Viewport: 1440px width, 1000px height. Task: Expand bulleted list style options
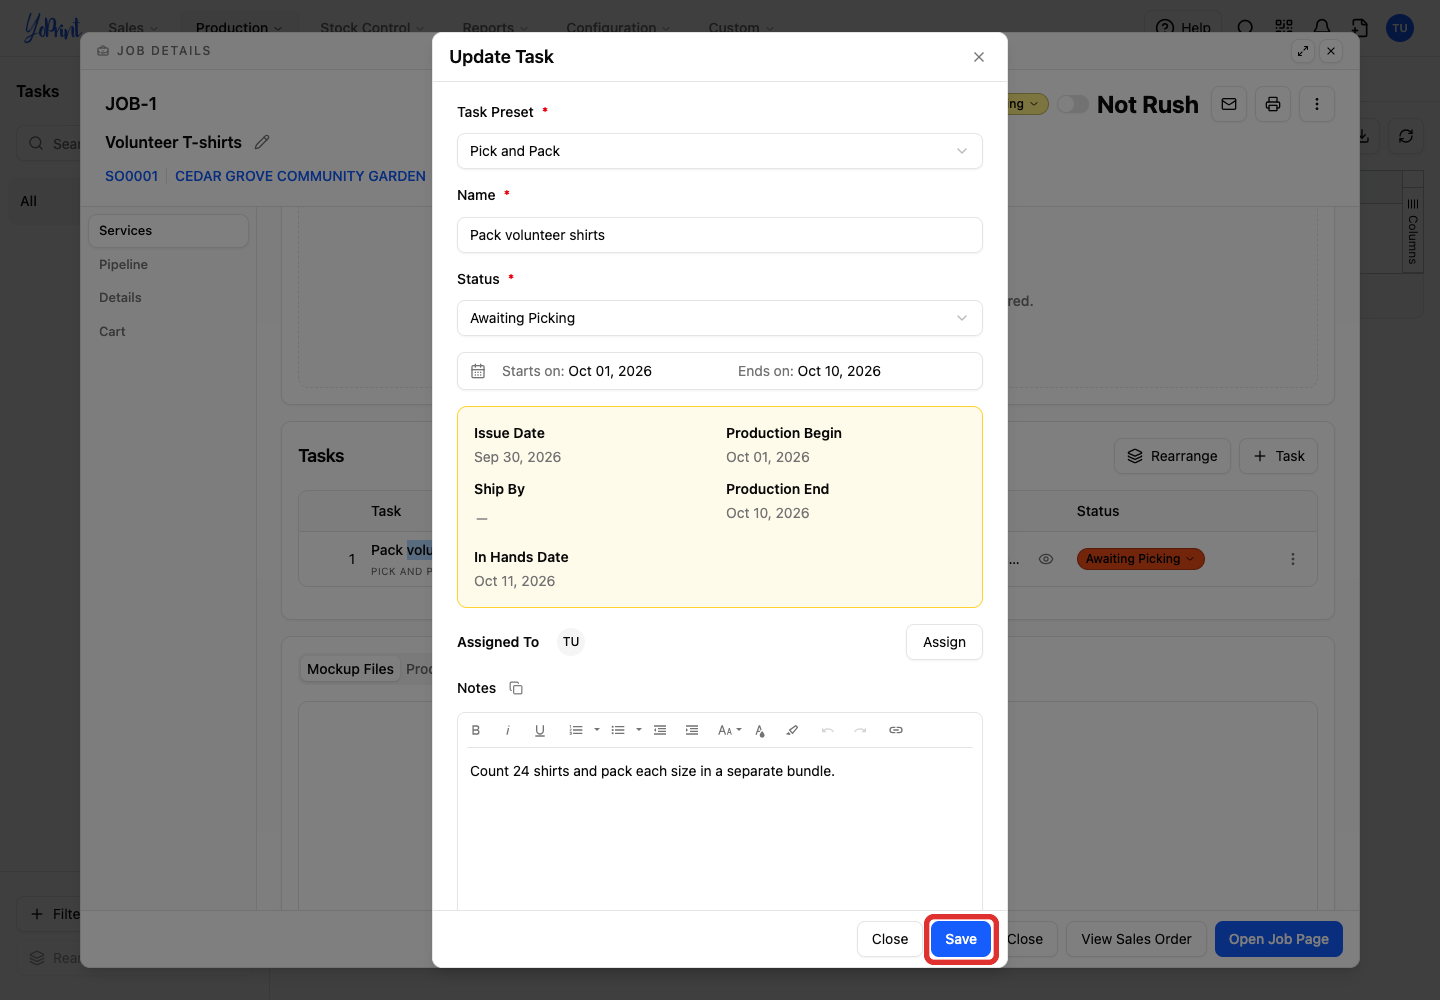[x=639, y=730]
